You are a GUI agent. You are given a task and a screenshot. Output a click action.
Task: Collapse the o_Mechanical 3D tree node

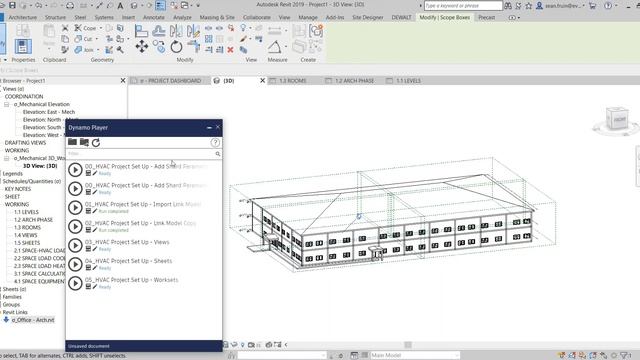(x=7, y=158)
